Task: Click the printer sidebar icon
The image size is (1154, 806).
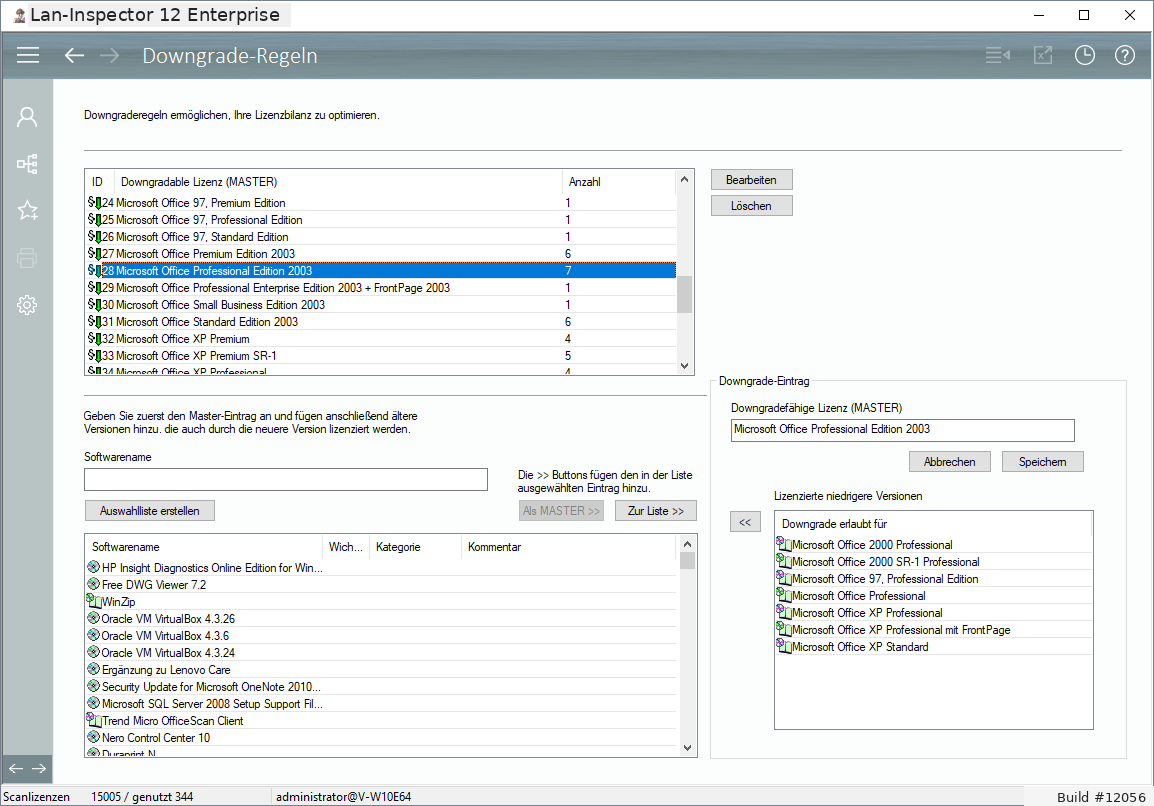Action: (x=27, y=258)
